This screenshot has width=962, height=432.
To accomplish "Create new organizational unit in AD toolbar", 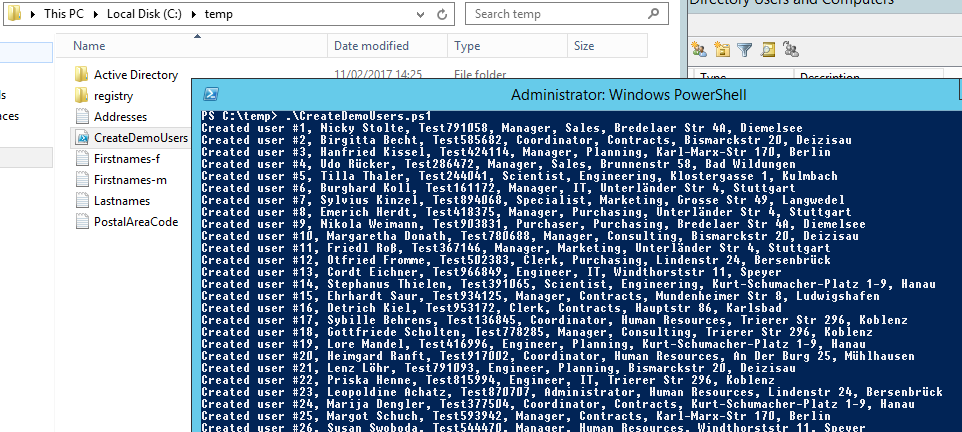I will coord(722,50).
